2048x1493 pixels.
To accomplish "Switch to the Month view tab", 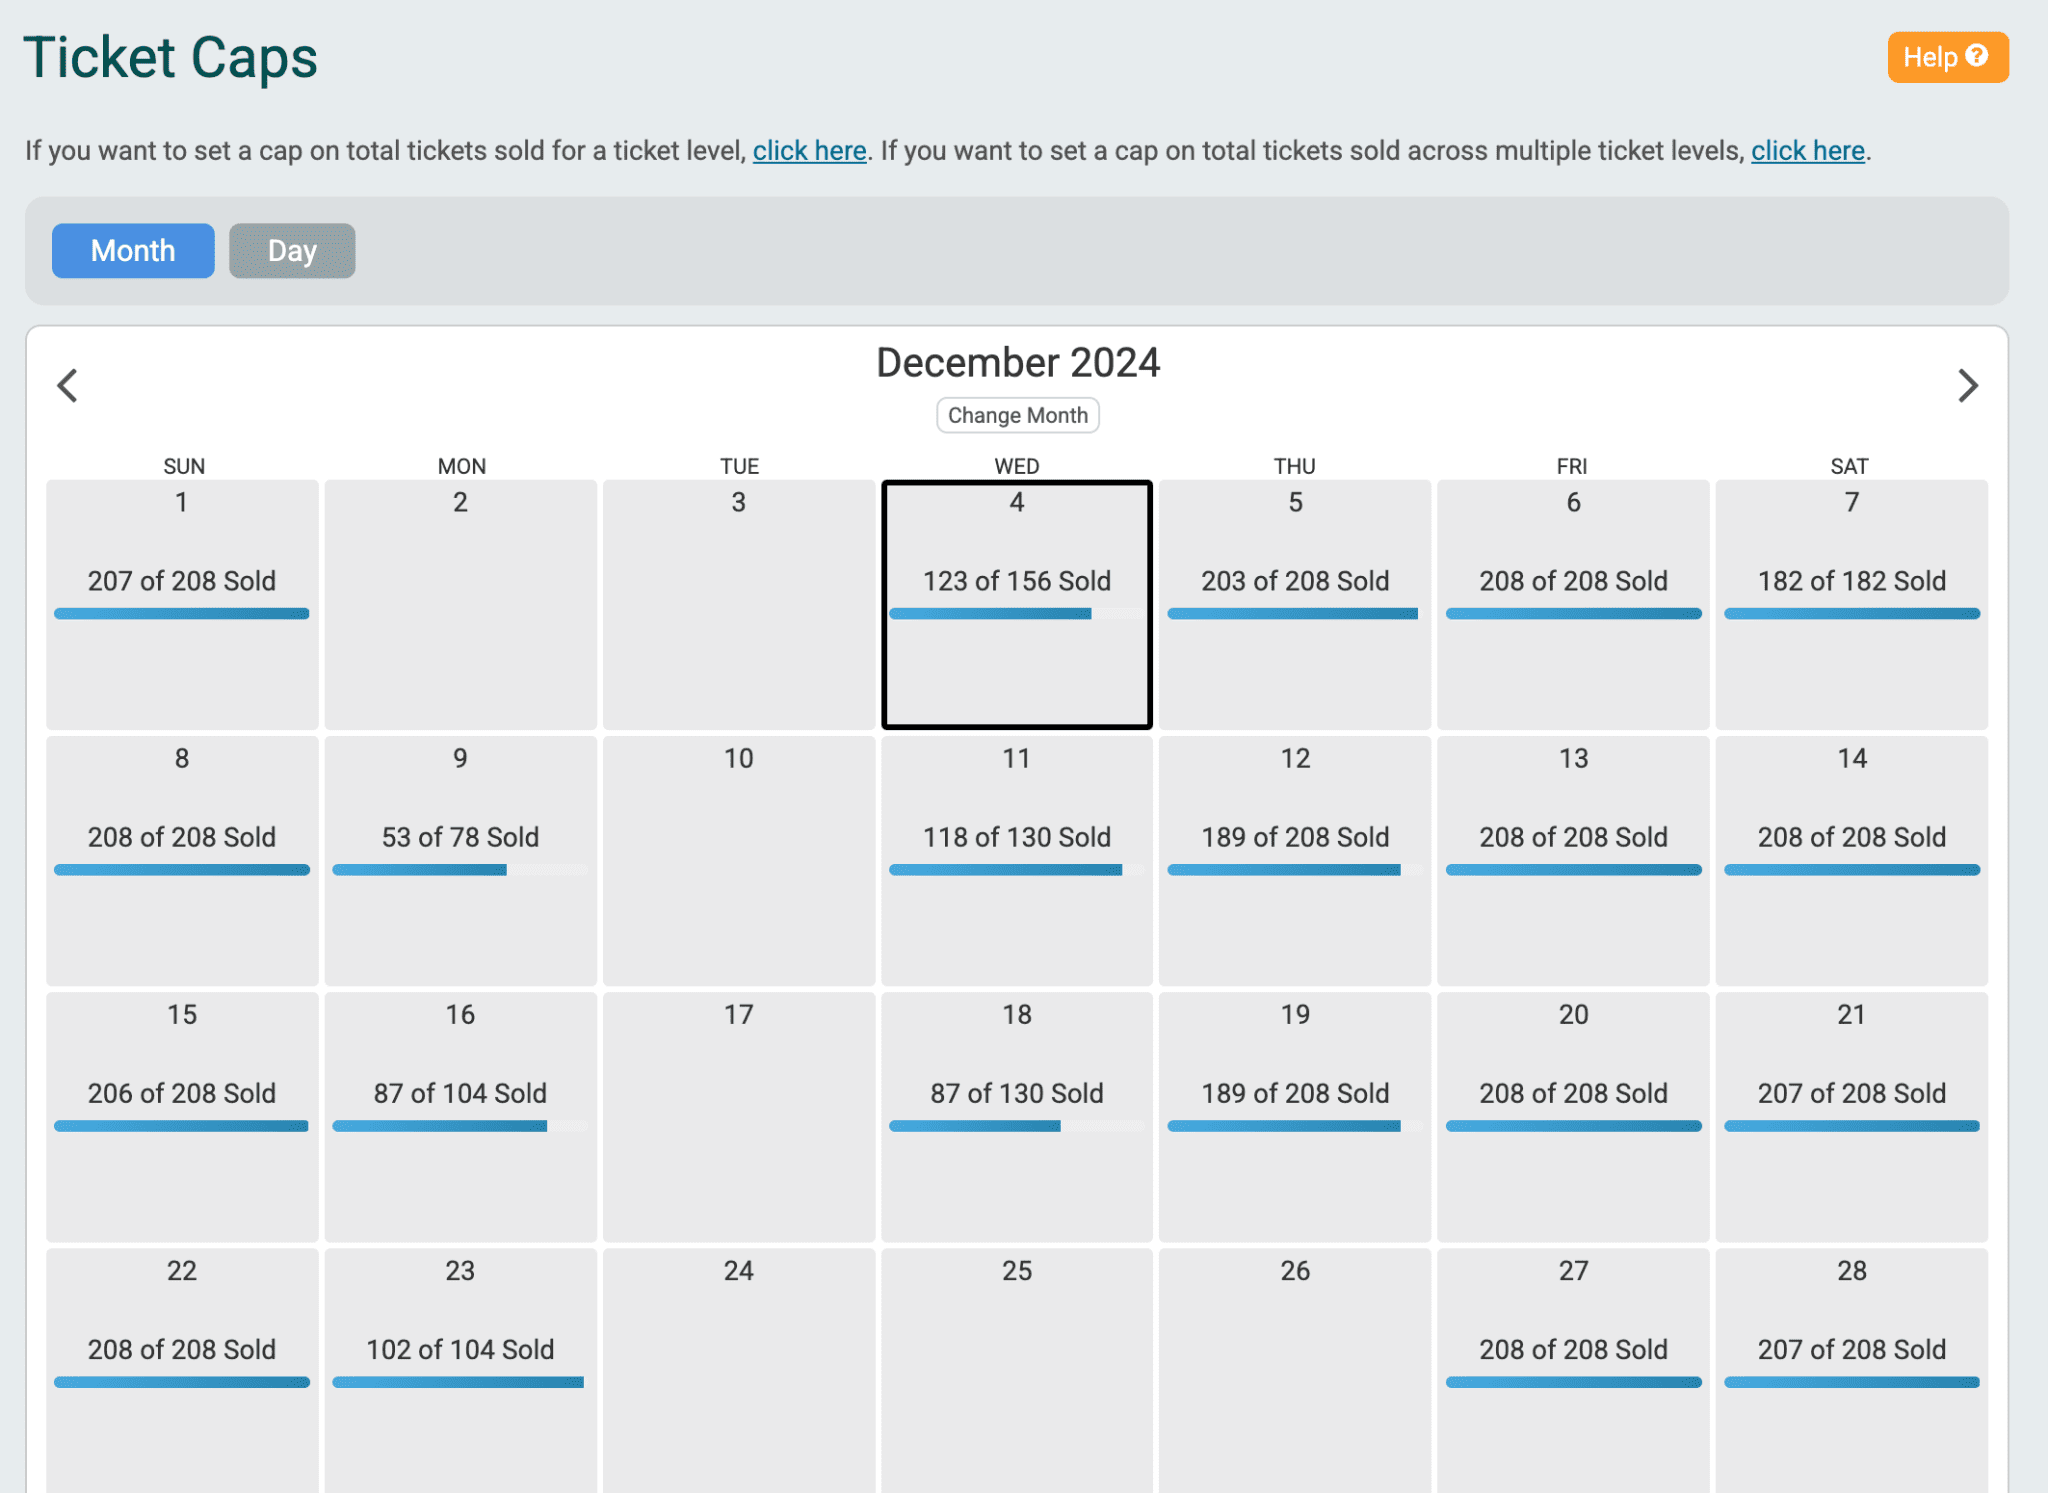I will click(x=133, y=250).
